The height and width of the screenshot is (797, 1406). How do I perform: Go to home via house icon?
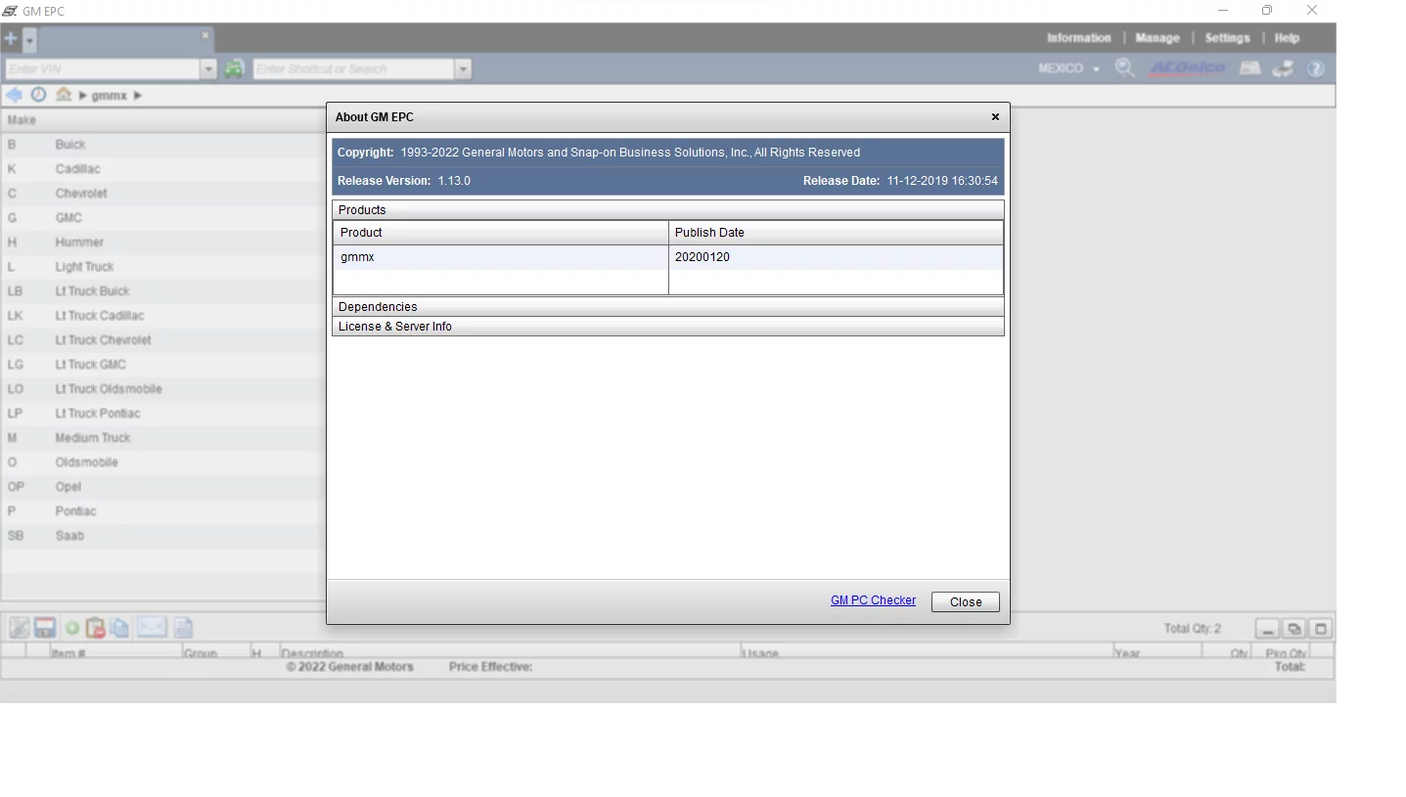(63, 95)
